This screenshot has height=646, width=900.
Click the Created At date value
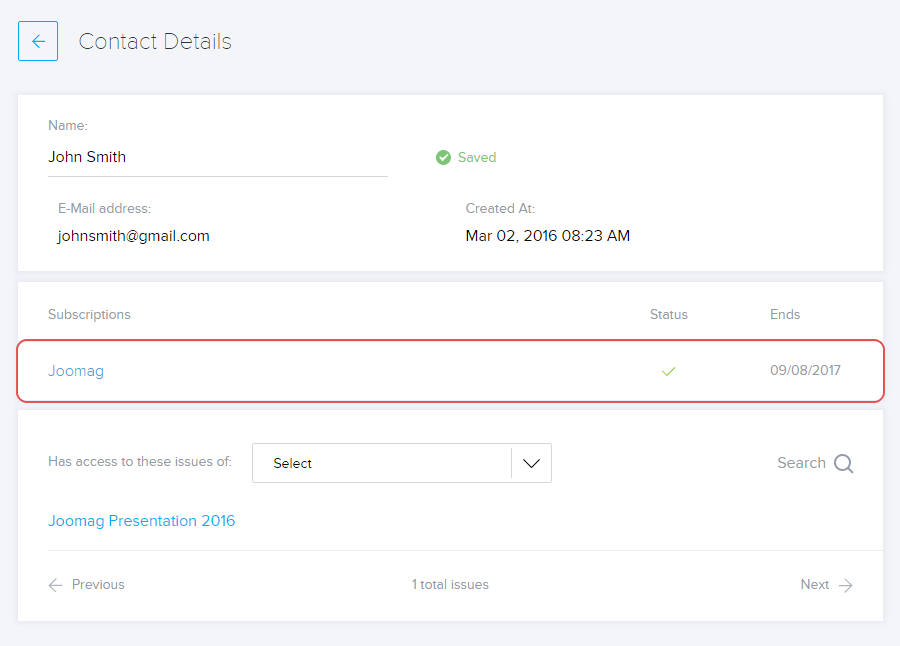tap(547, 236)
